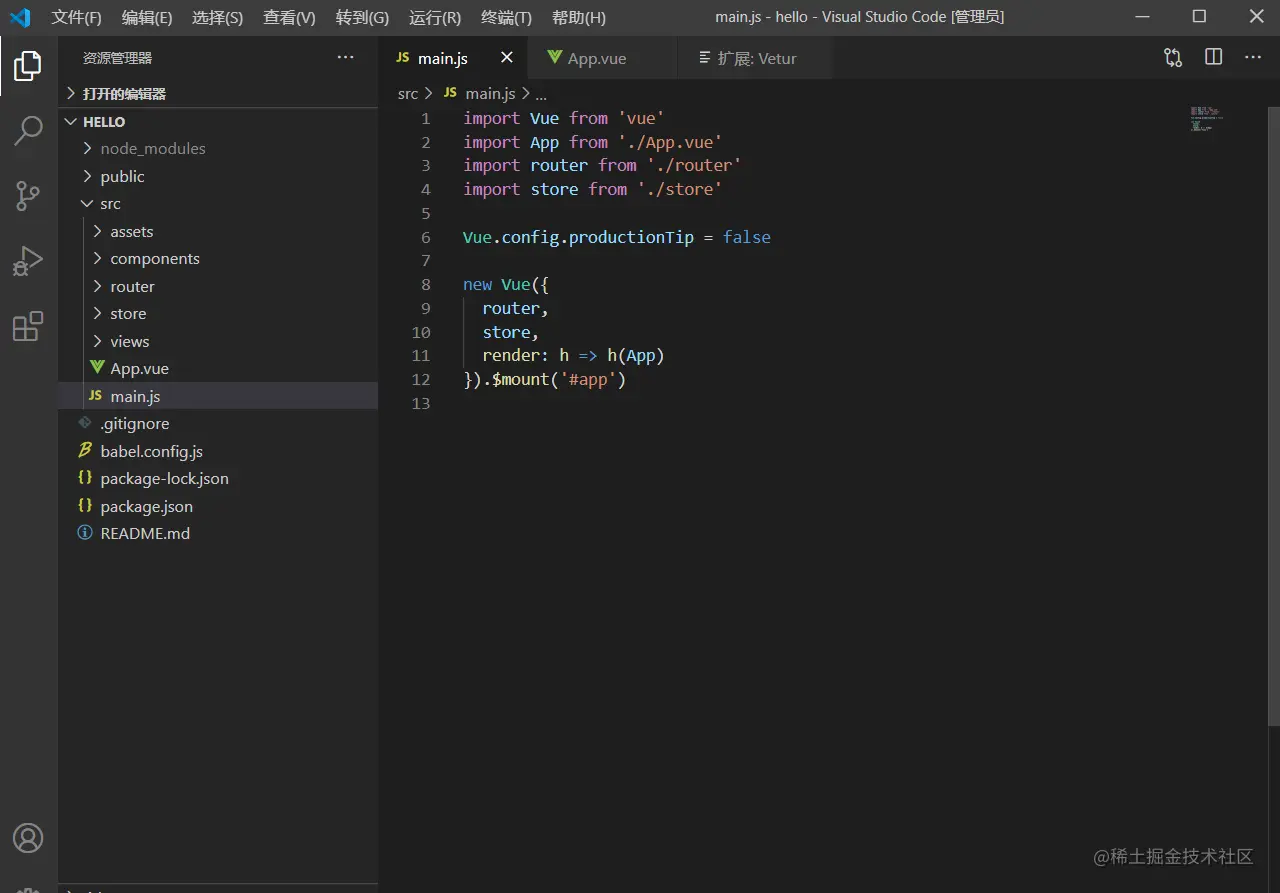Open package-lock.json from the explorer

coord(218,478)
